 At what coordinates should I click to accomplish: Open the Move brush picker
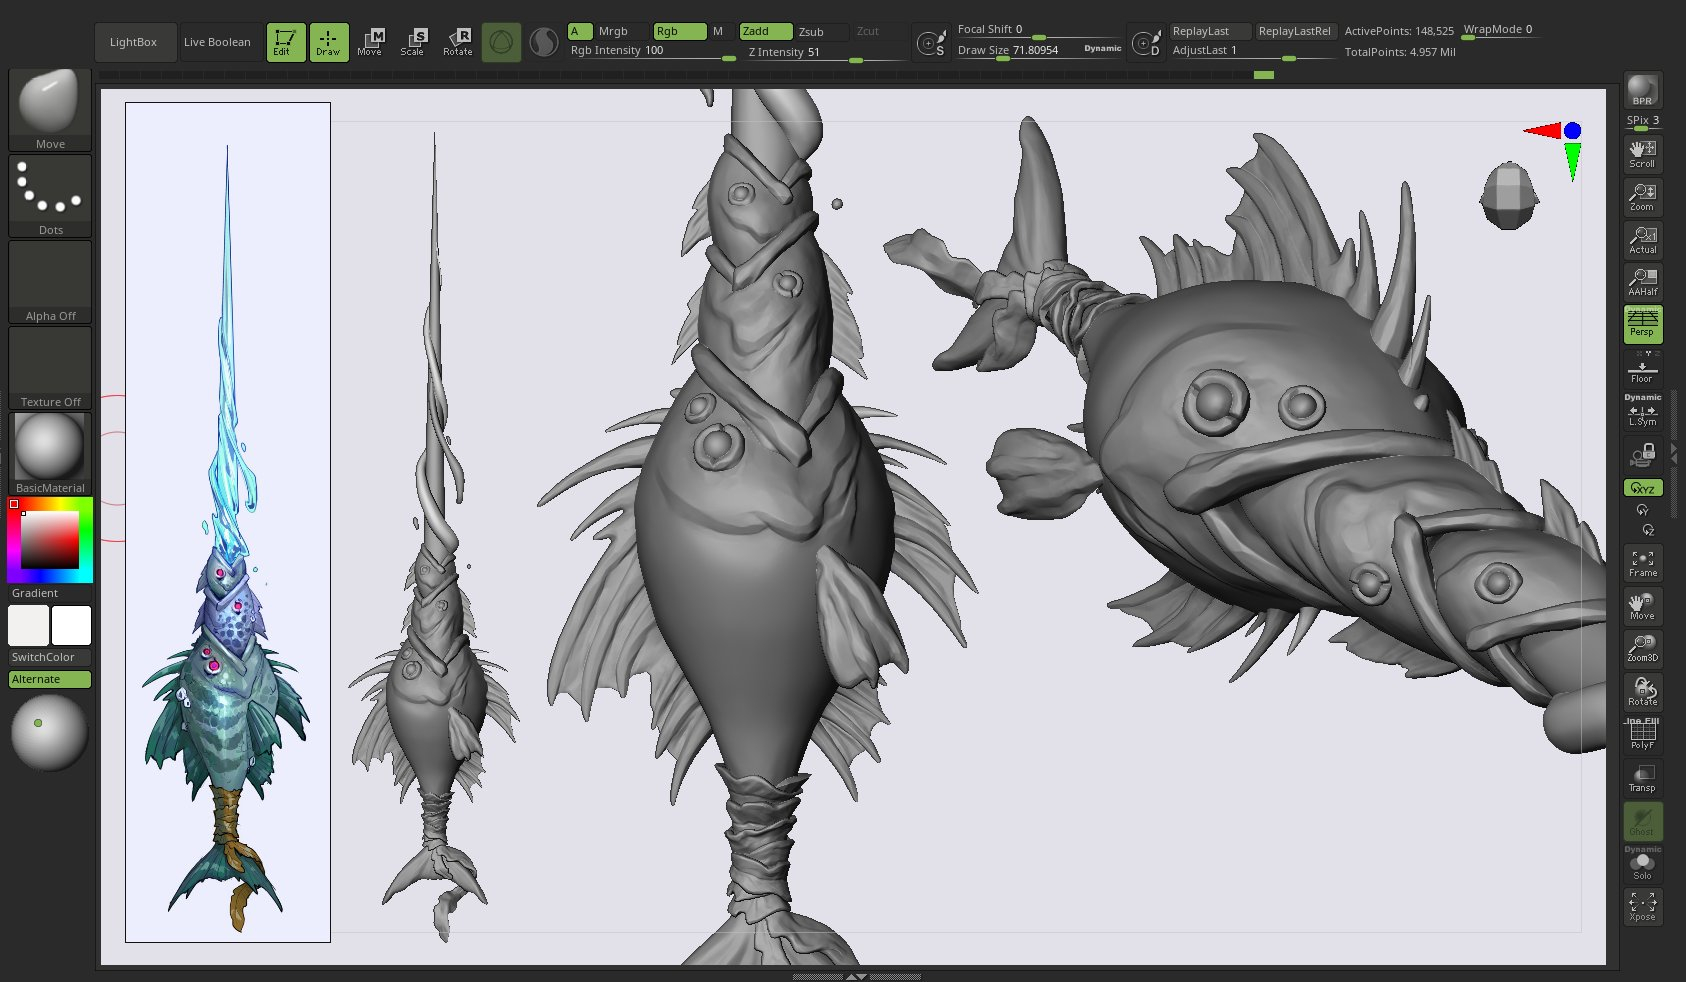(x=50, y=109)
